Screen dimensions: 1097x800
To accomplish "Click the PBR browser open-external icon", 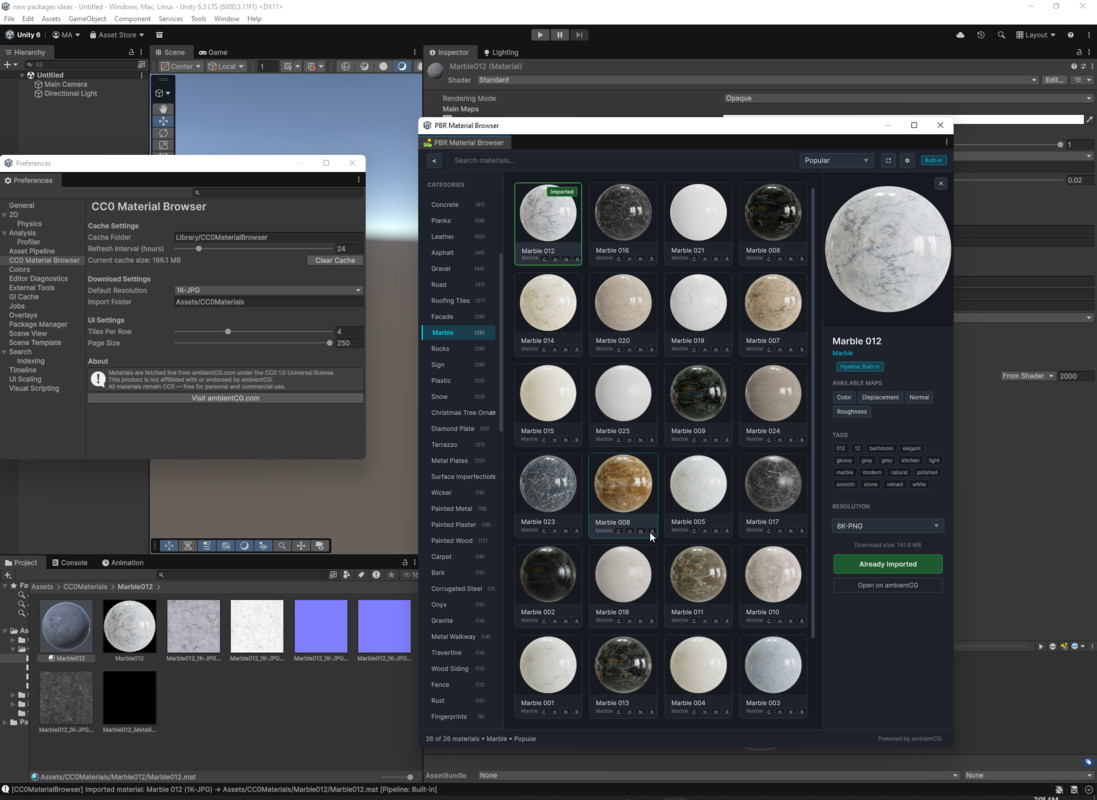I will [888, 160].
